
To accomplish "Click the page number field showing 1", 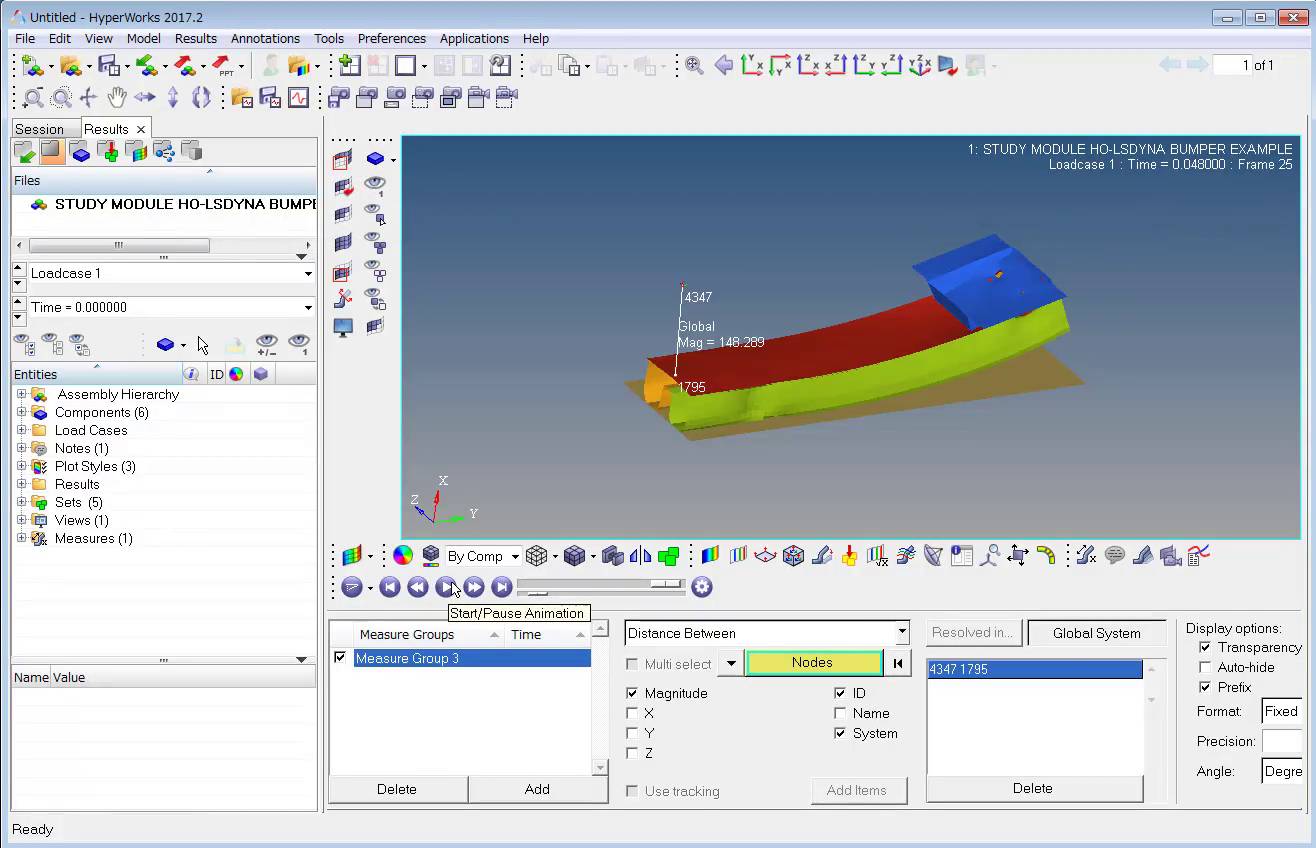I will 1232,65.
